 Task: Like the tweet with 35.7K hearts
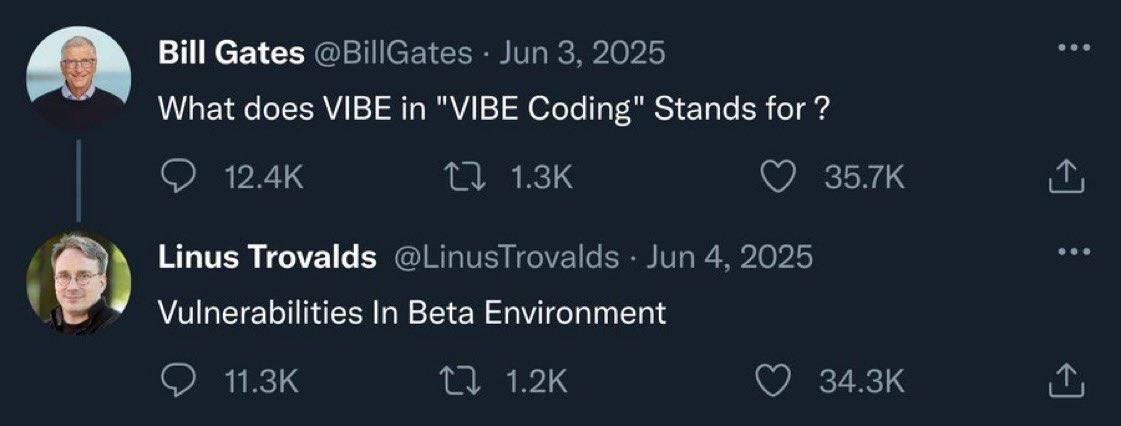click(x=777, y=178)
